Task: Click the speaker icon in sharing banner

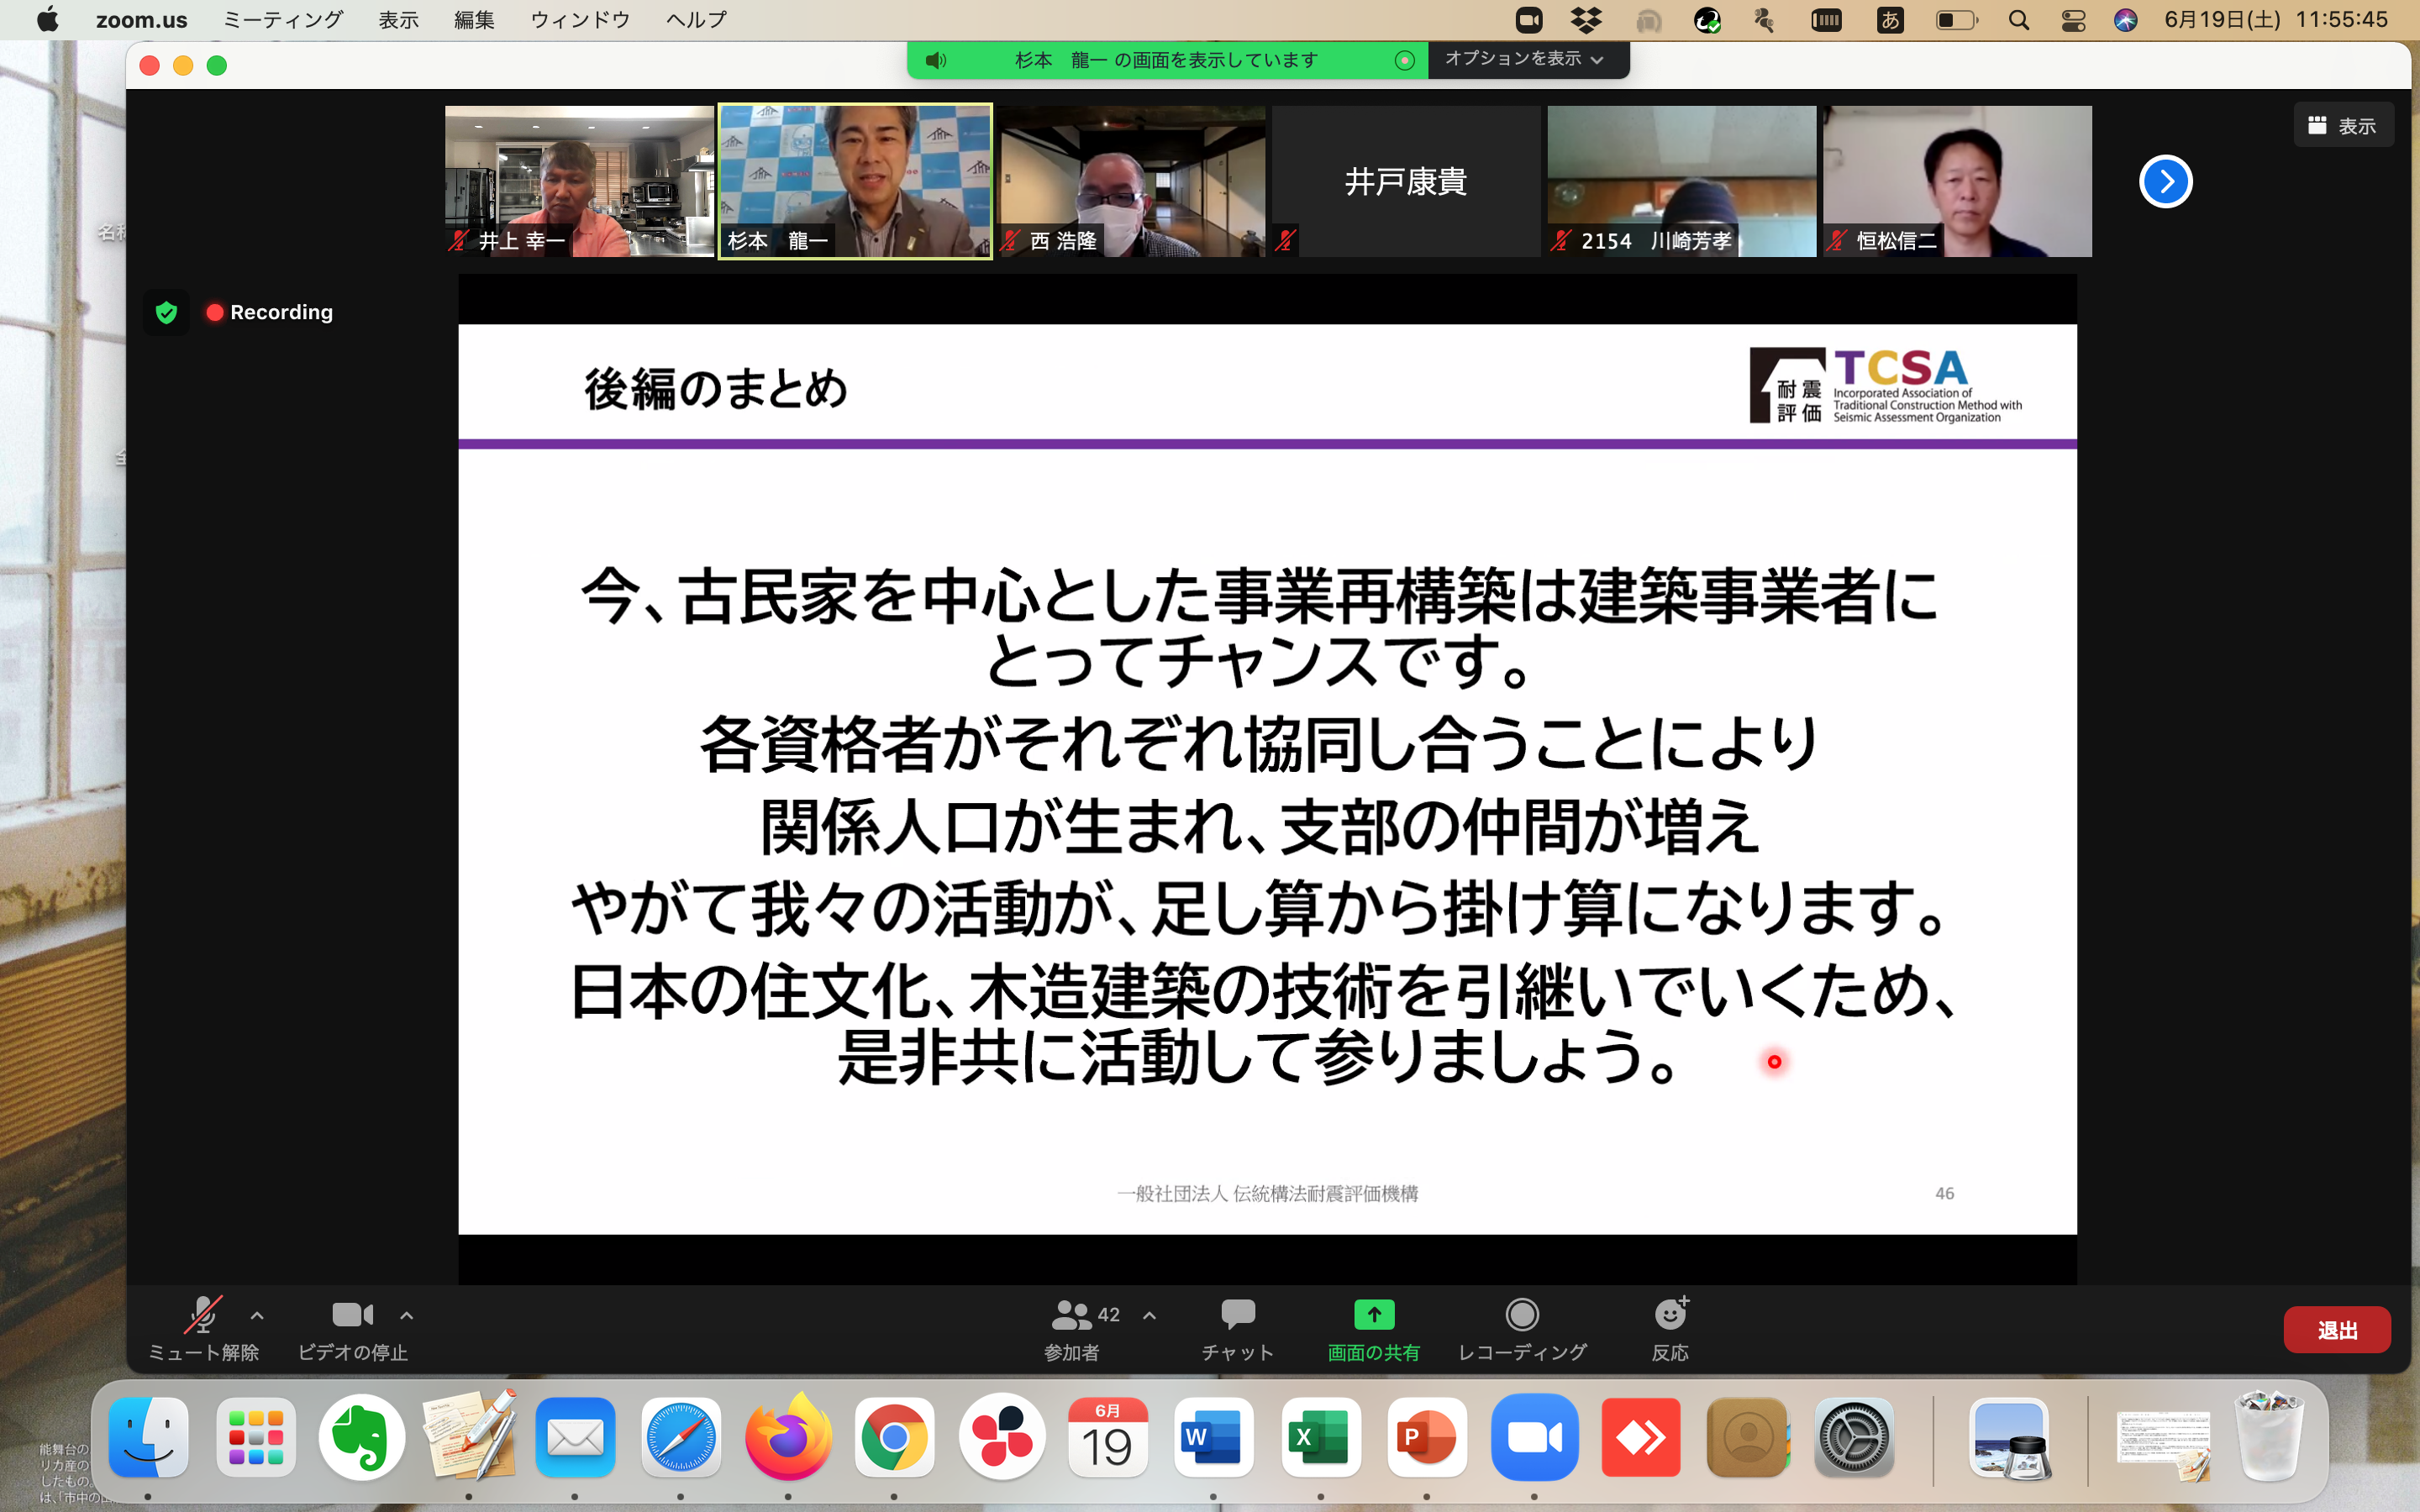Action: [x=936, y=61]
